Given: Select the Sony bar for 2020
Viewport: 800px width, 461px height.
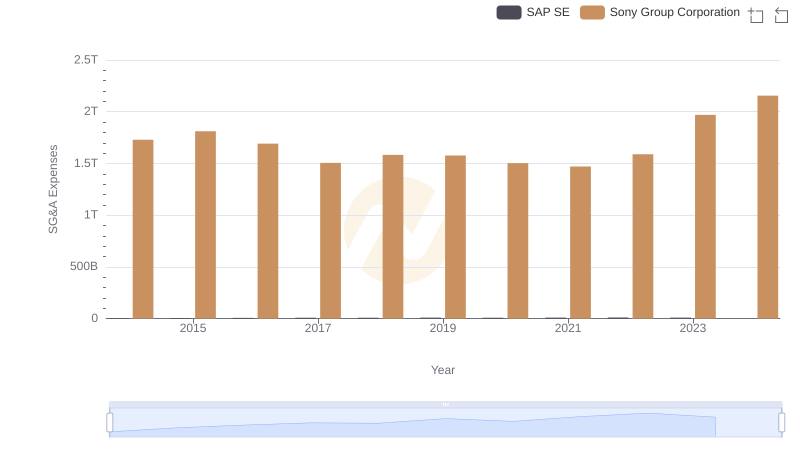Looking at the screenshot, I should (518, 241).
